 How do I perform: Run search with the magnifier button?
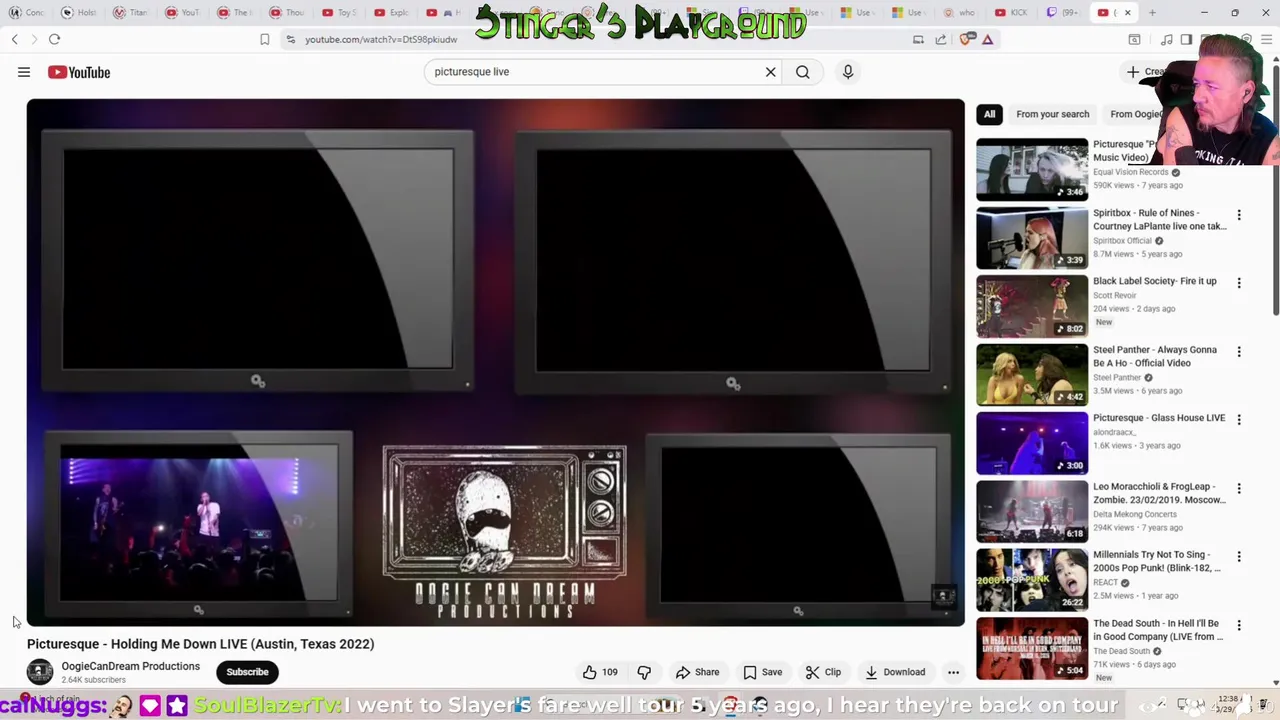802,72
